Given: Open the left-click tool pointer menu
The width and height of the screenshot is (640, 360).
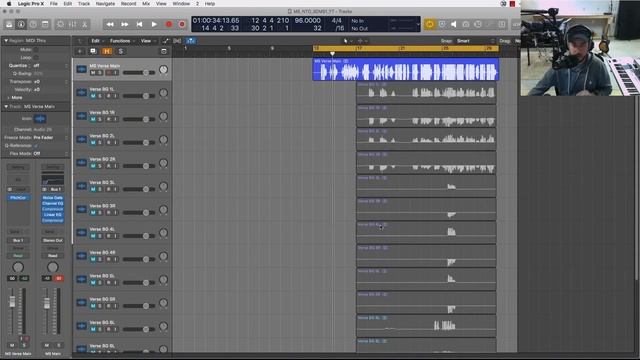Looking at the screenshot, I should [x=347, y=41].
